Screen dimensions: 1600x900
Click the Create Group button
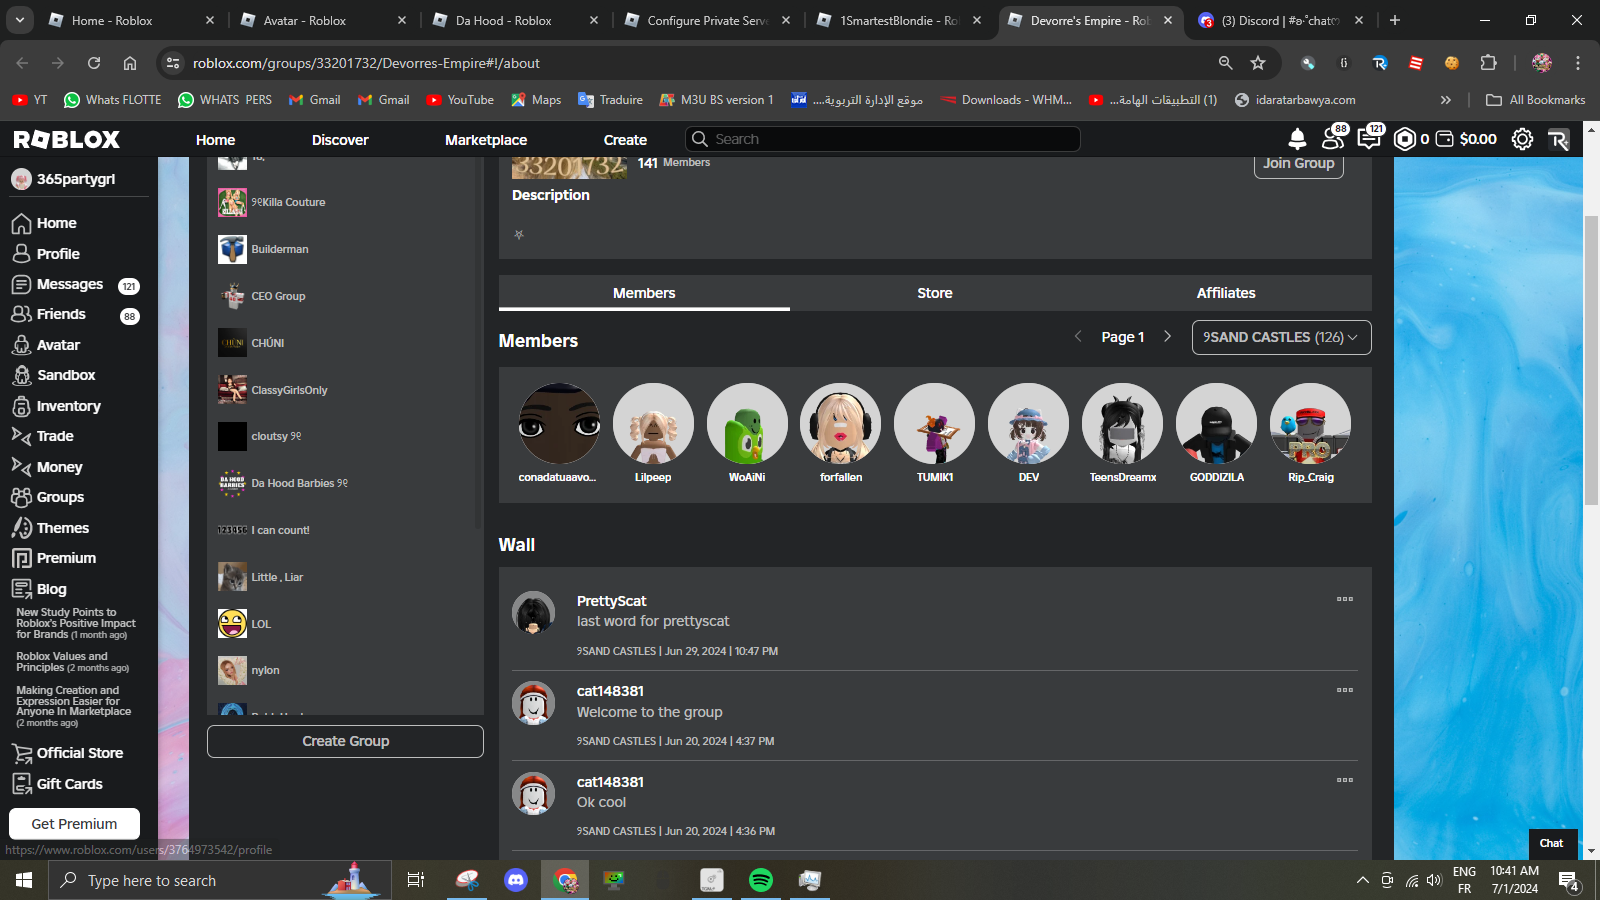click(345, 741)
